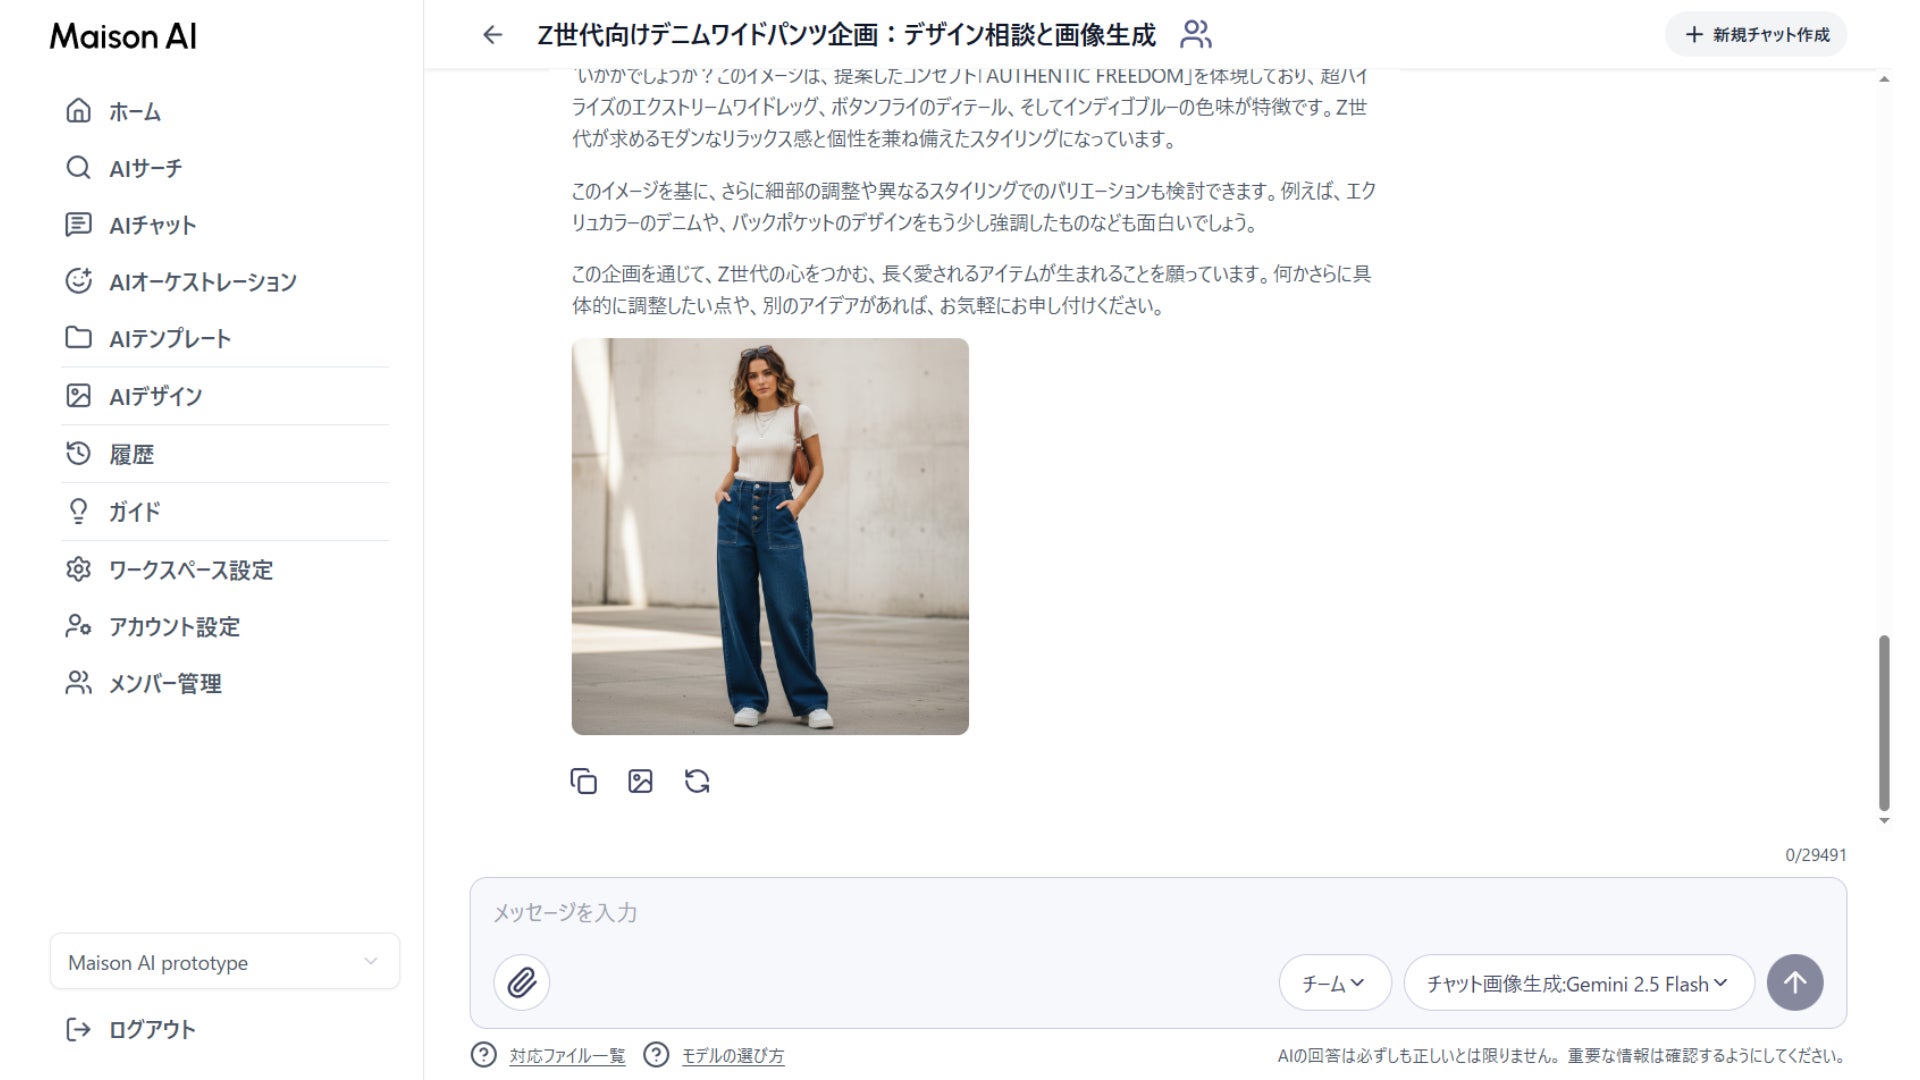Click the help icon next to 対応ファイル一覧
The width and height of the screenshot is (1920, 1080).
pyautogui.click(x=484, y=1055)
